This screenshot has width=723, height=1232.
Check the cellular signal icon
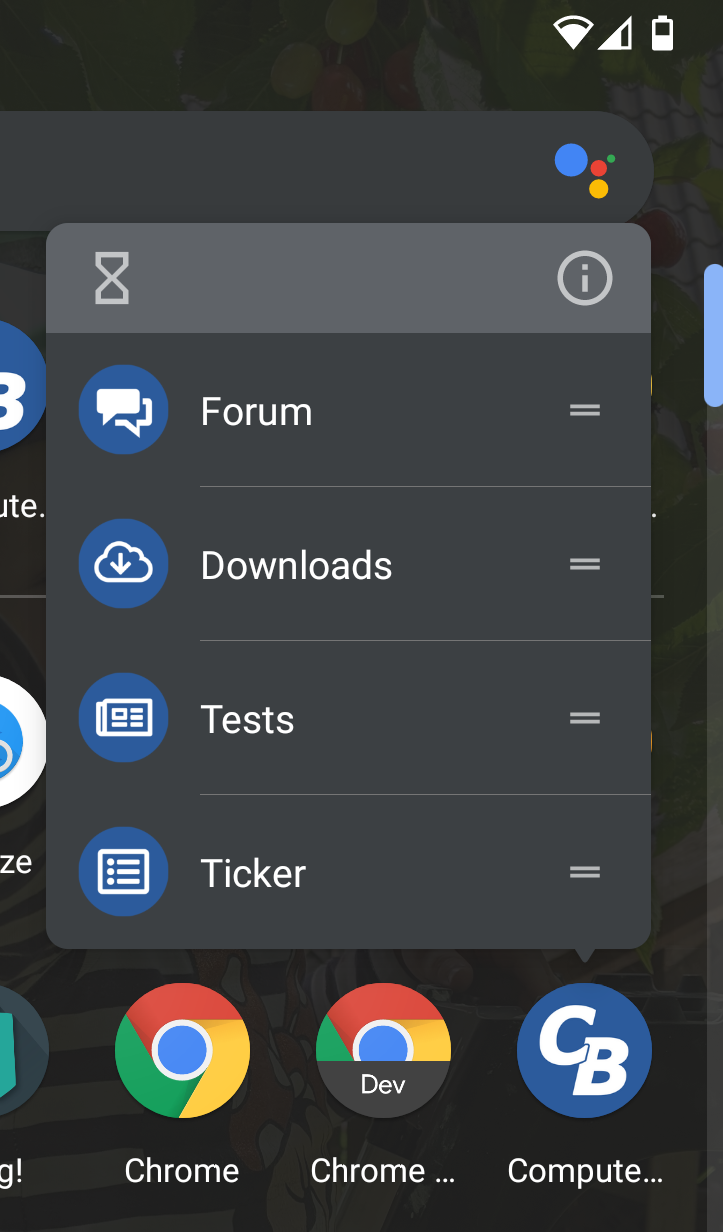tap(615, 34)
